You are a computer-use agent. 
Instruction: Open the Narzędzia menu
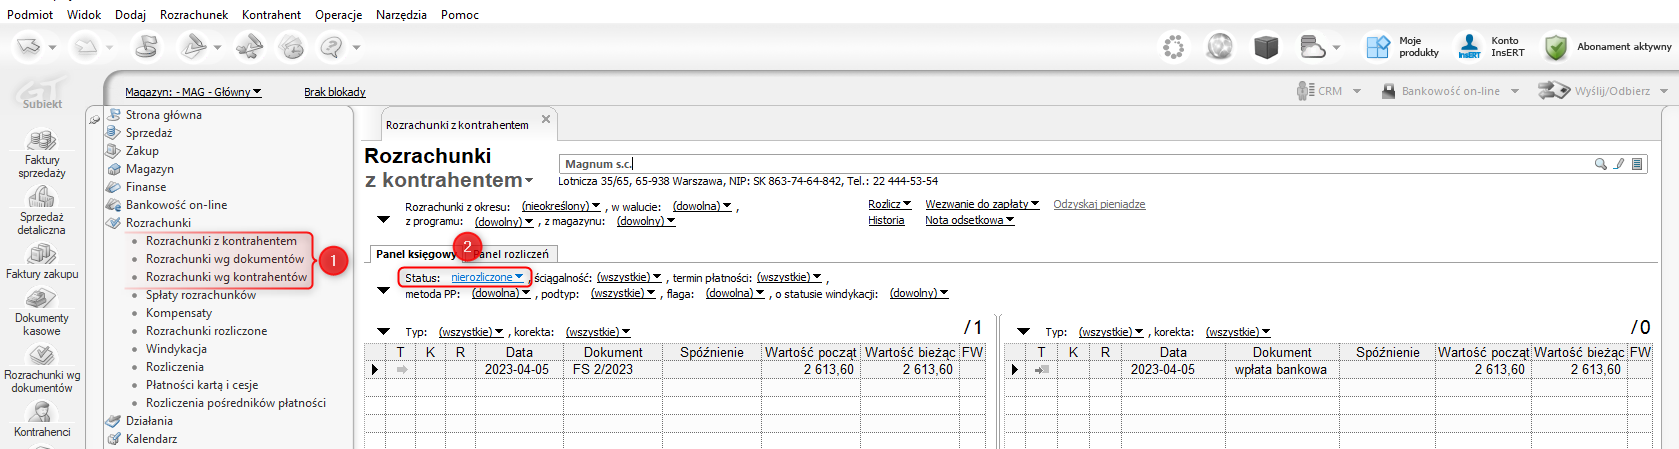(x=401, y=14)
